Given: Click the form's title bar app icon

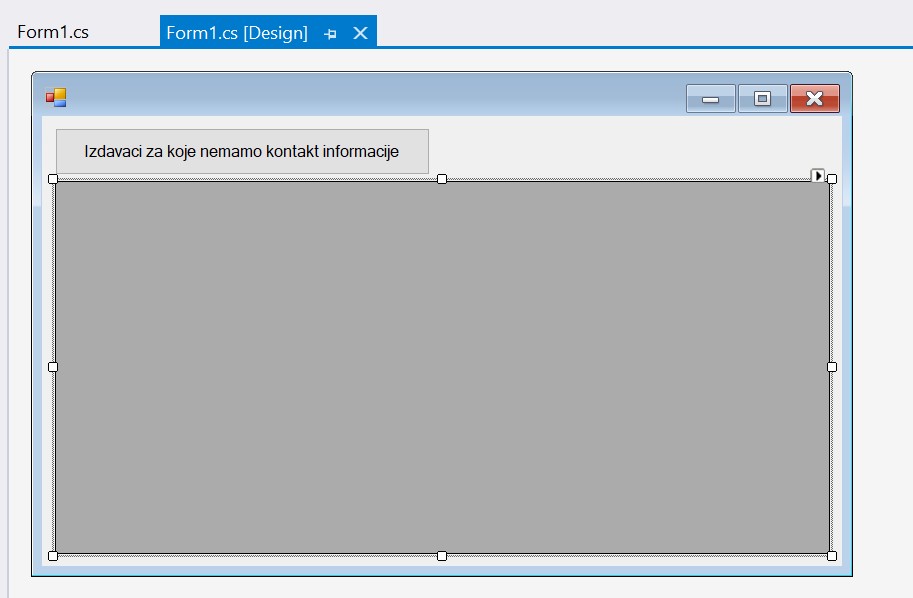Looking at the screenshot, I should click(x=56, y=97).
